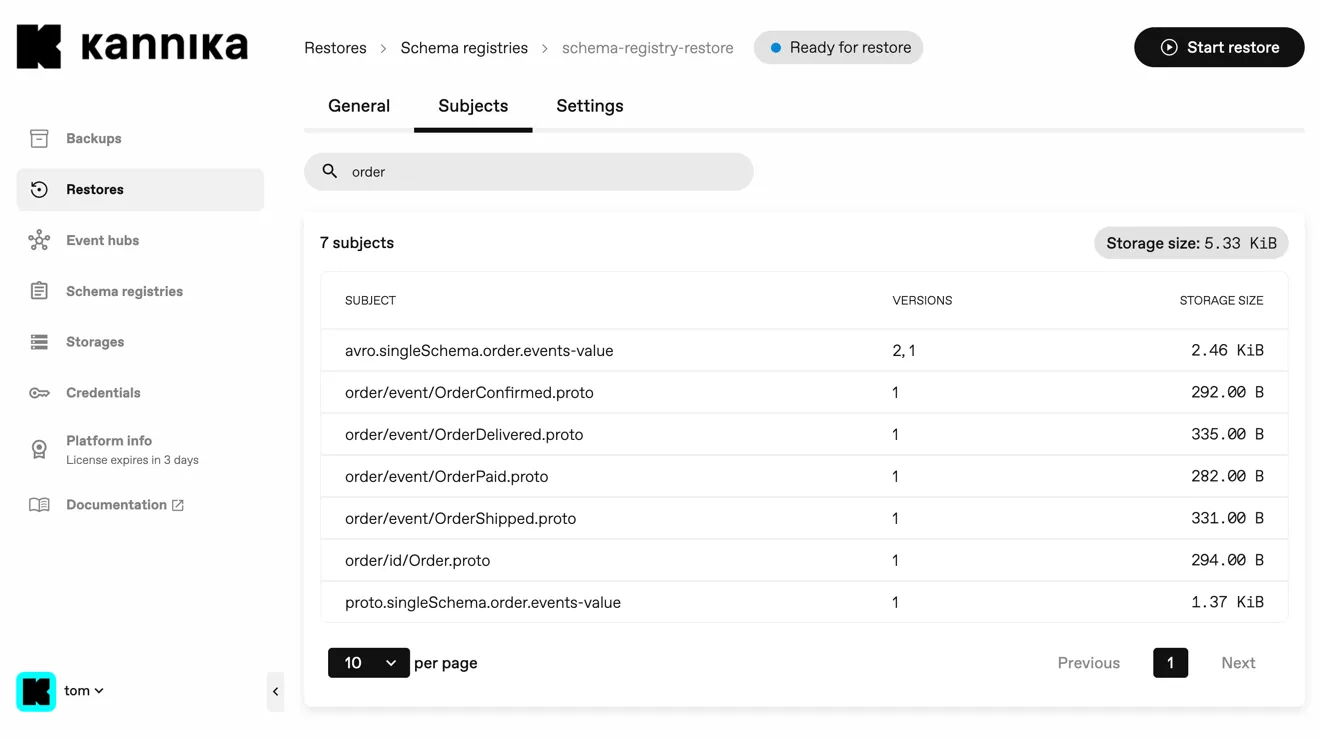Open the Settings tab
The width and height of the screenshot is (1321, 741).
589,106
